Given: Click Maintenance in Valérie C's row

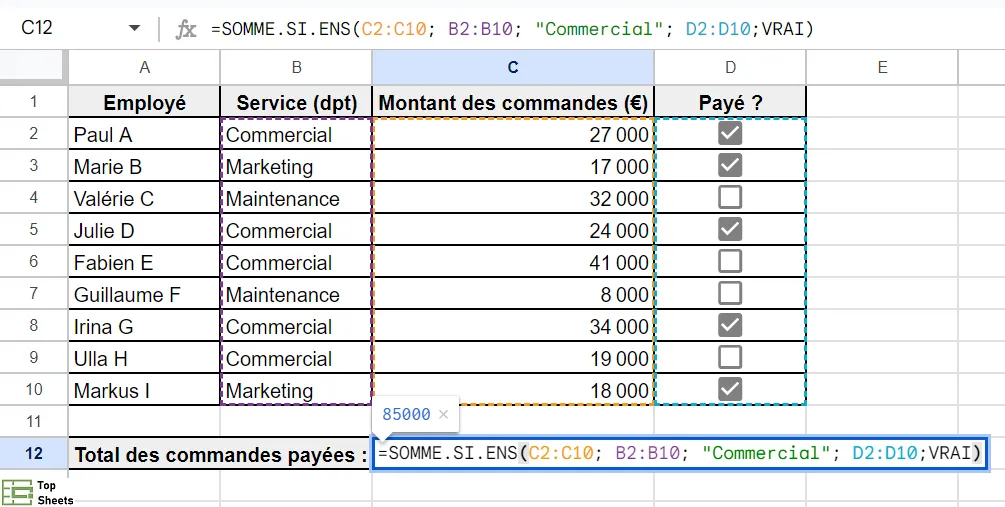Looking at the screenshot, I should tap(296, 198).
